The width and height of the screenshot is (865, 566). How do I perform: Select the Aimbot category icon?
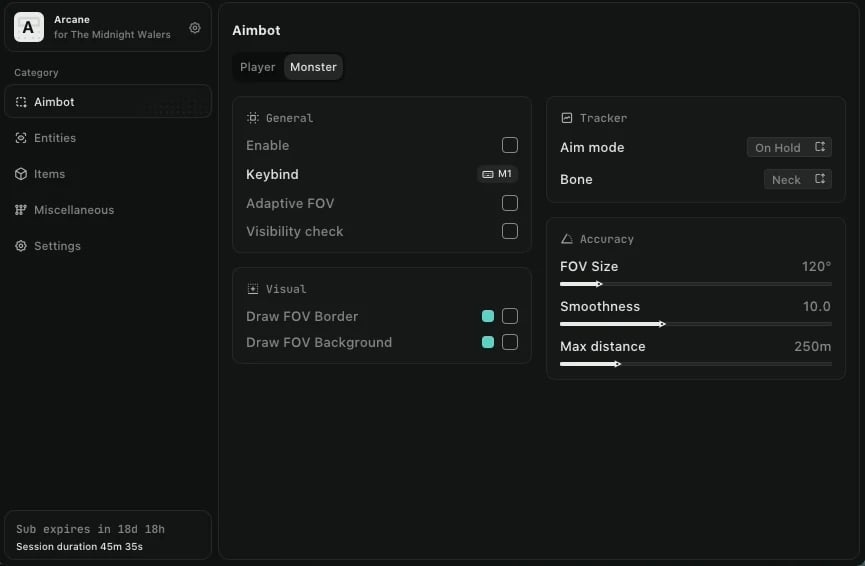[x=21, y=102]
